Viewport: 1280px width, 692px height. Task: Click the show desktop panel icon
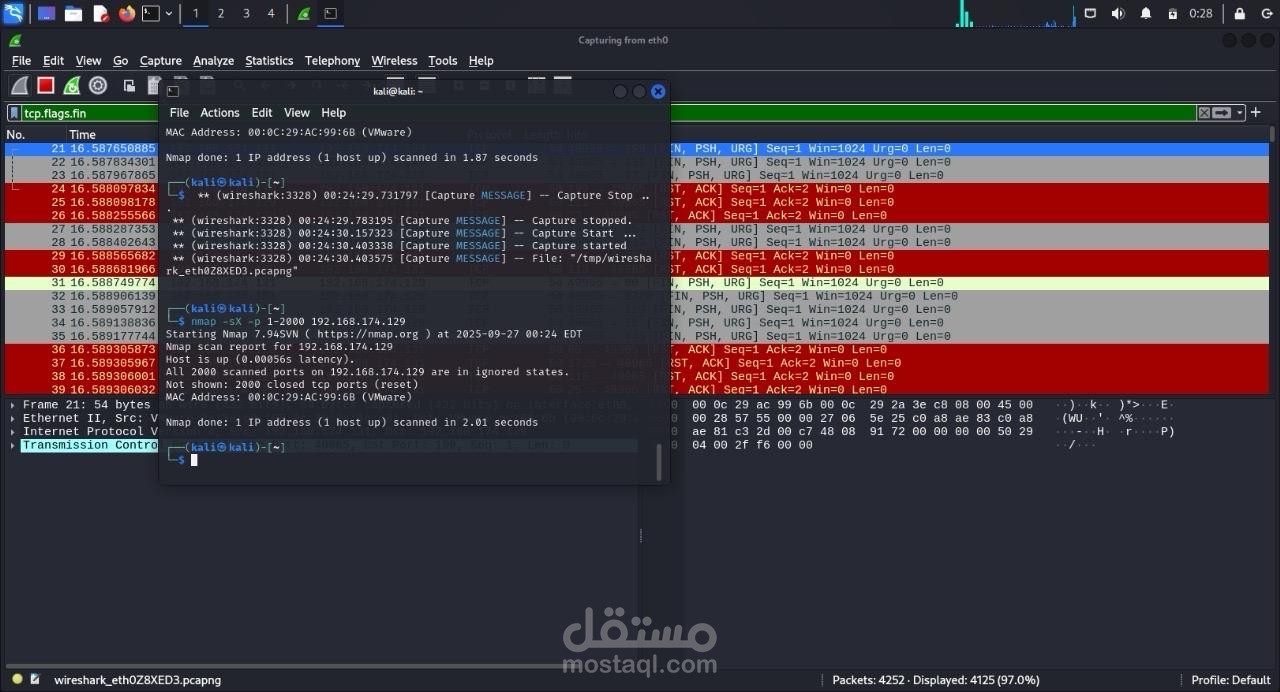point(46,13)
